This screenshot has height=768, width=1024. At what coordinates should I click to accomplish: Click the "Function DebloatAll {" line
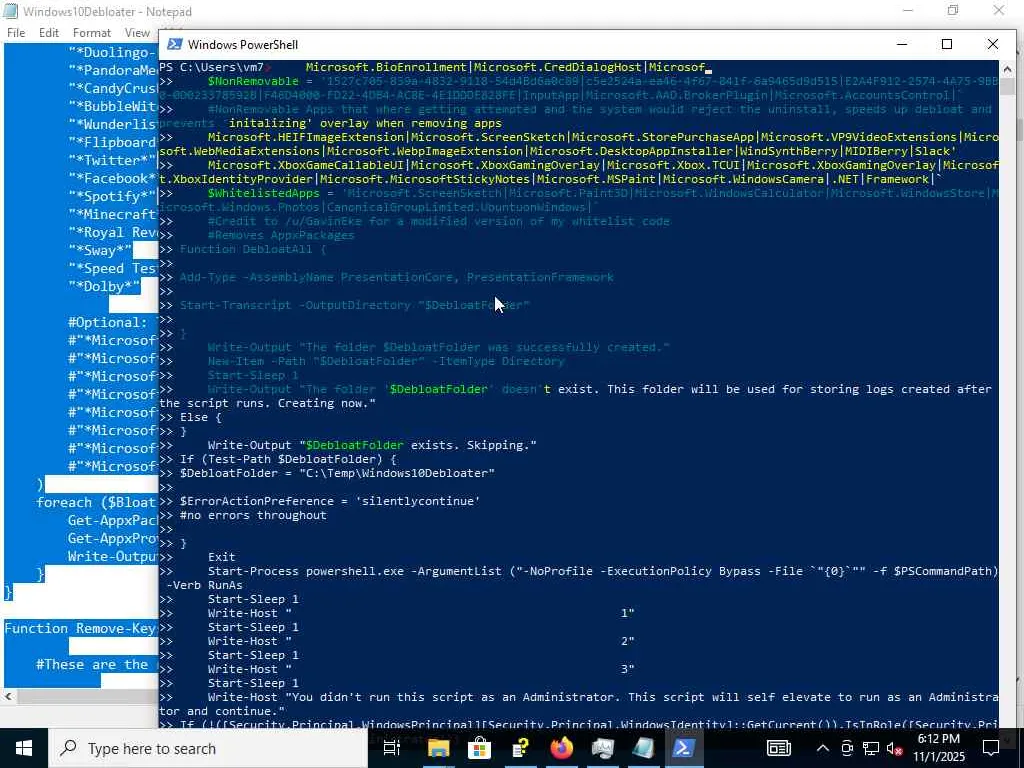253,249
